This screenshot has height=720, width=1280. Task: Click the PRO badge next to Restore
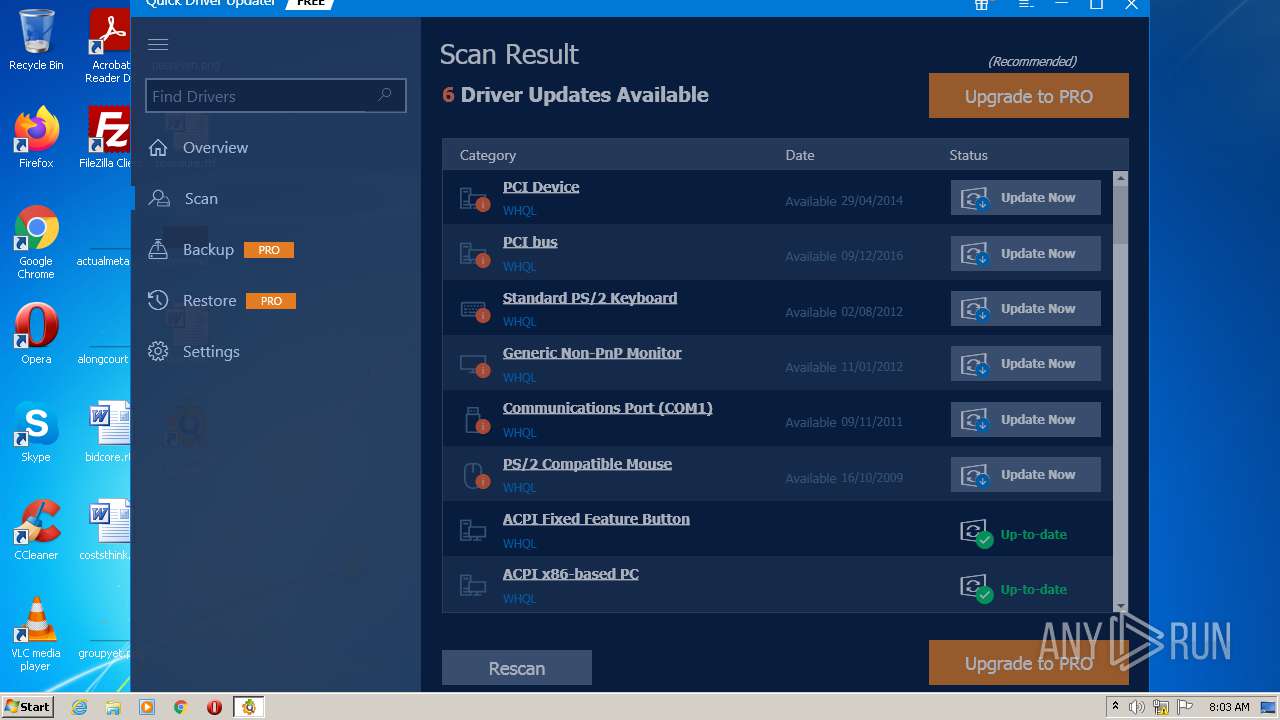tap(271, 301)
